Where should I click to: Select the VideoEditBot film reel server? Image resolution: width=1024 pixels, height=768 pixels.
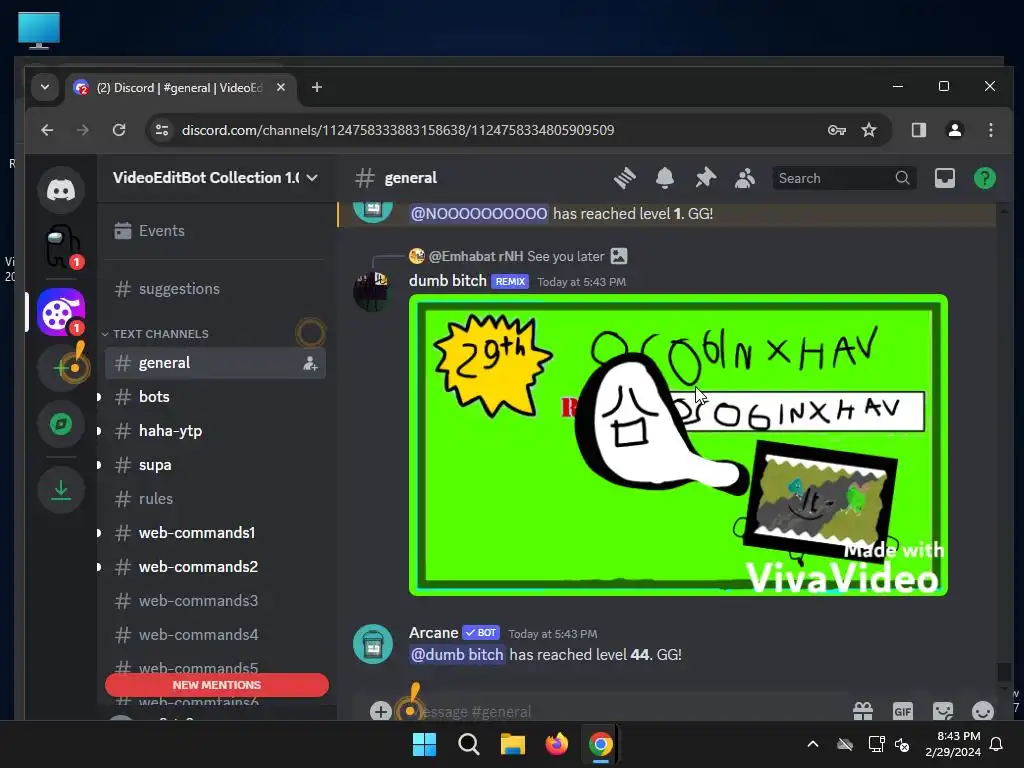click(x=61, y=312)
